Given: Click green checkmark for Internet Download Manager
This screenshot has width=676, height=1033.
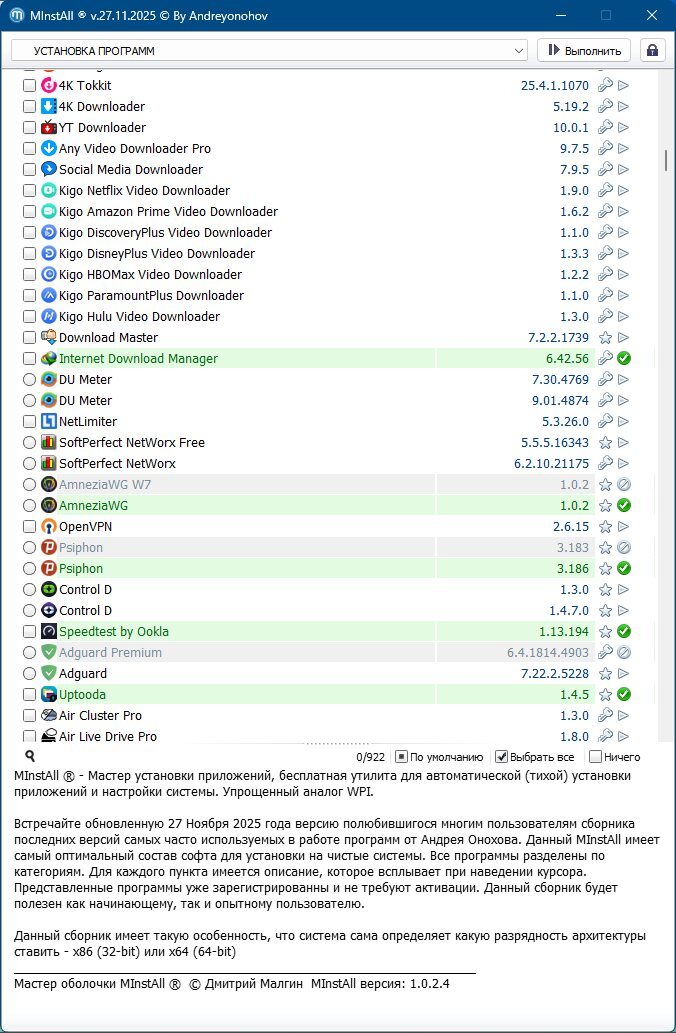Looking at the screenshot, I should 623,359.
